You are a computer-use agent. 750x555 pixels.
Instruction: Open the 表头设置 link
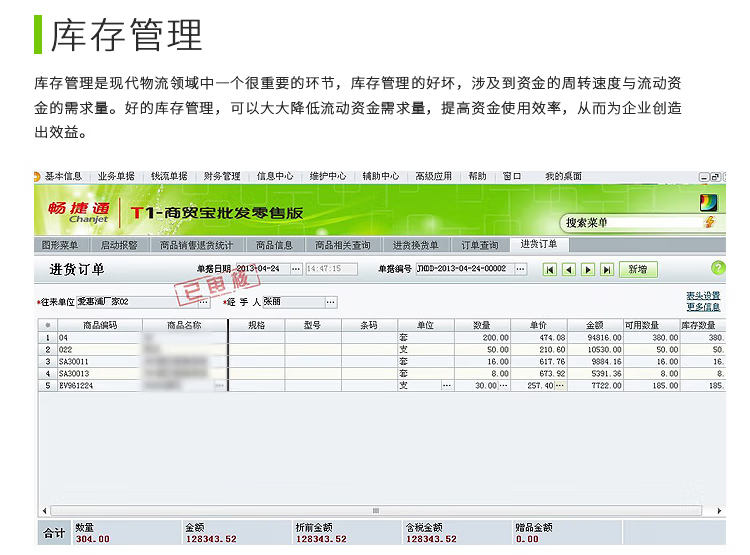point(703,296)
